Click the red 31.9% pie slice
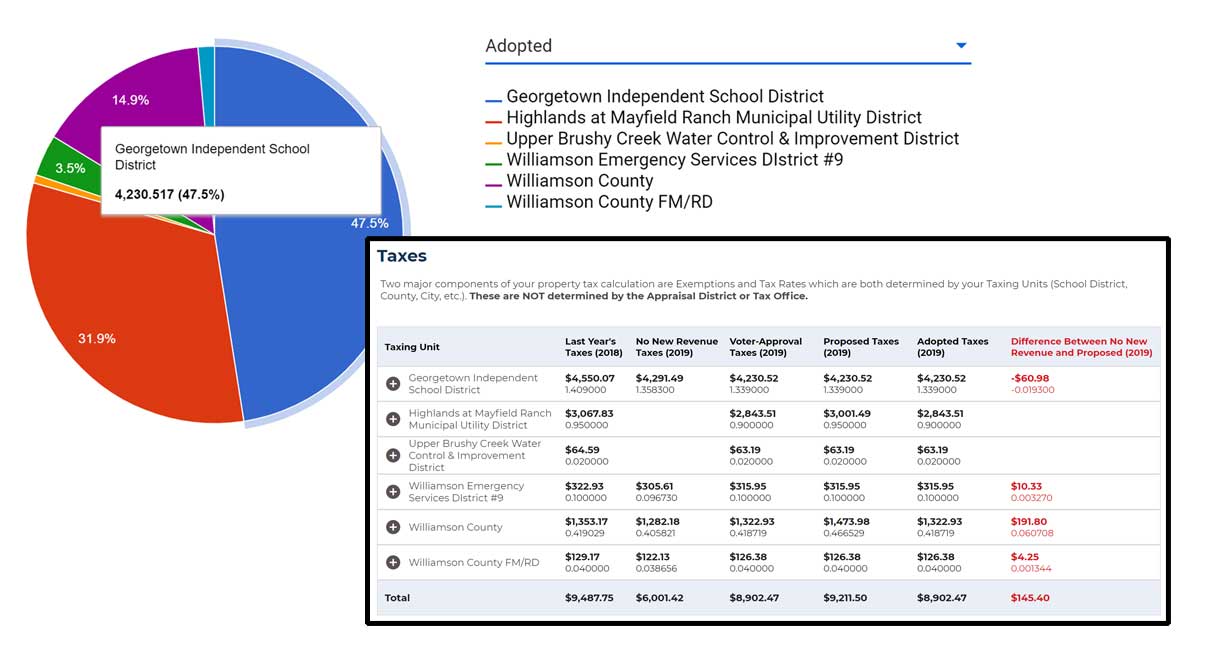The height and width of the screenshot is (659, 1215). (130, 320)
